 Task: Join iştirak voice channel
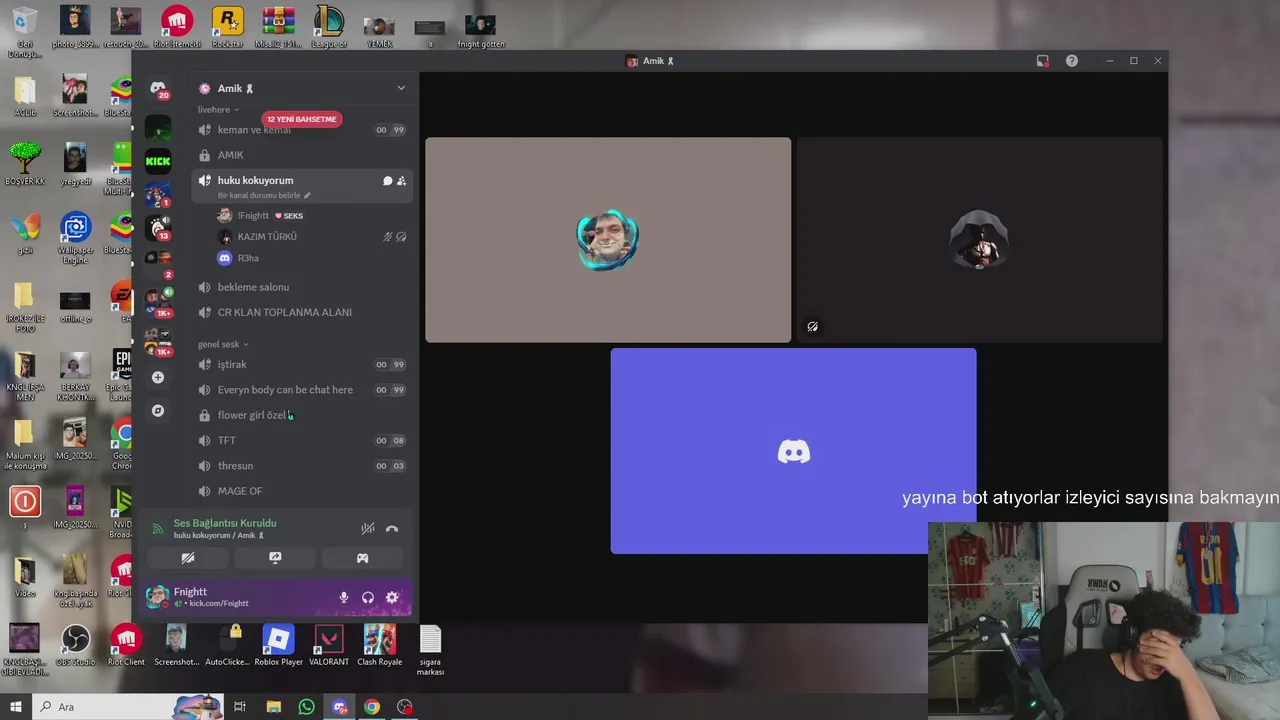pos(302,365)
